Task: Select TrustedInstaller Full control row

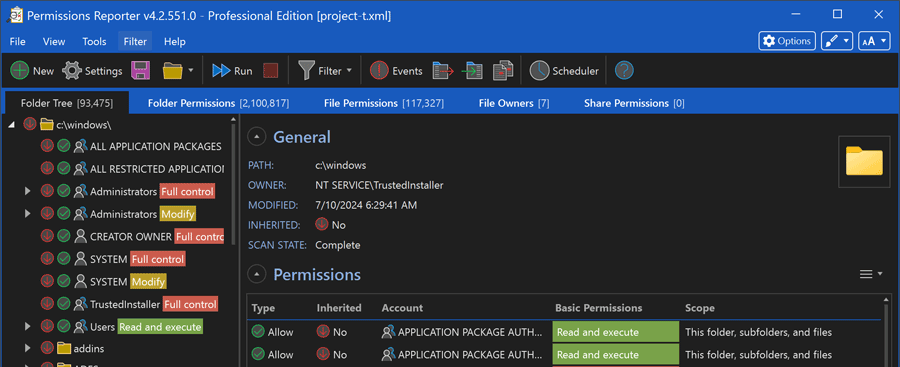Action: [129, 304]
